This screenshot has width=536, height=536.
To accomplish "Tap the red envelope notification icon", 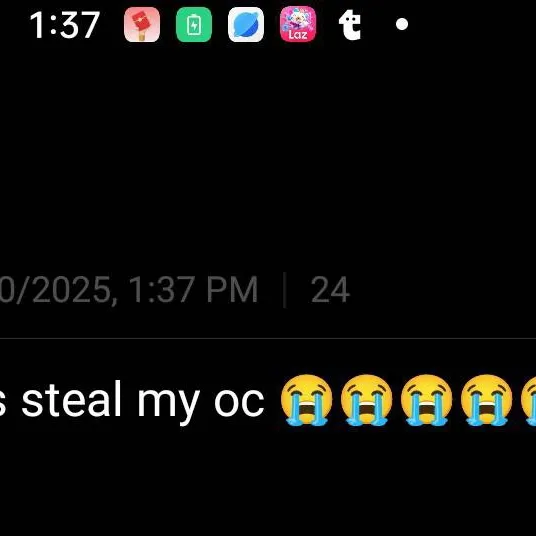I will [142, 24].
